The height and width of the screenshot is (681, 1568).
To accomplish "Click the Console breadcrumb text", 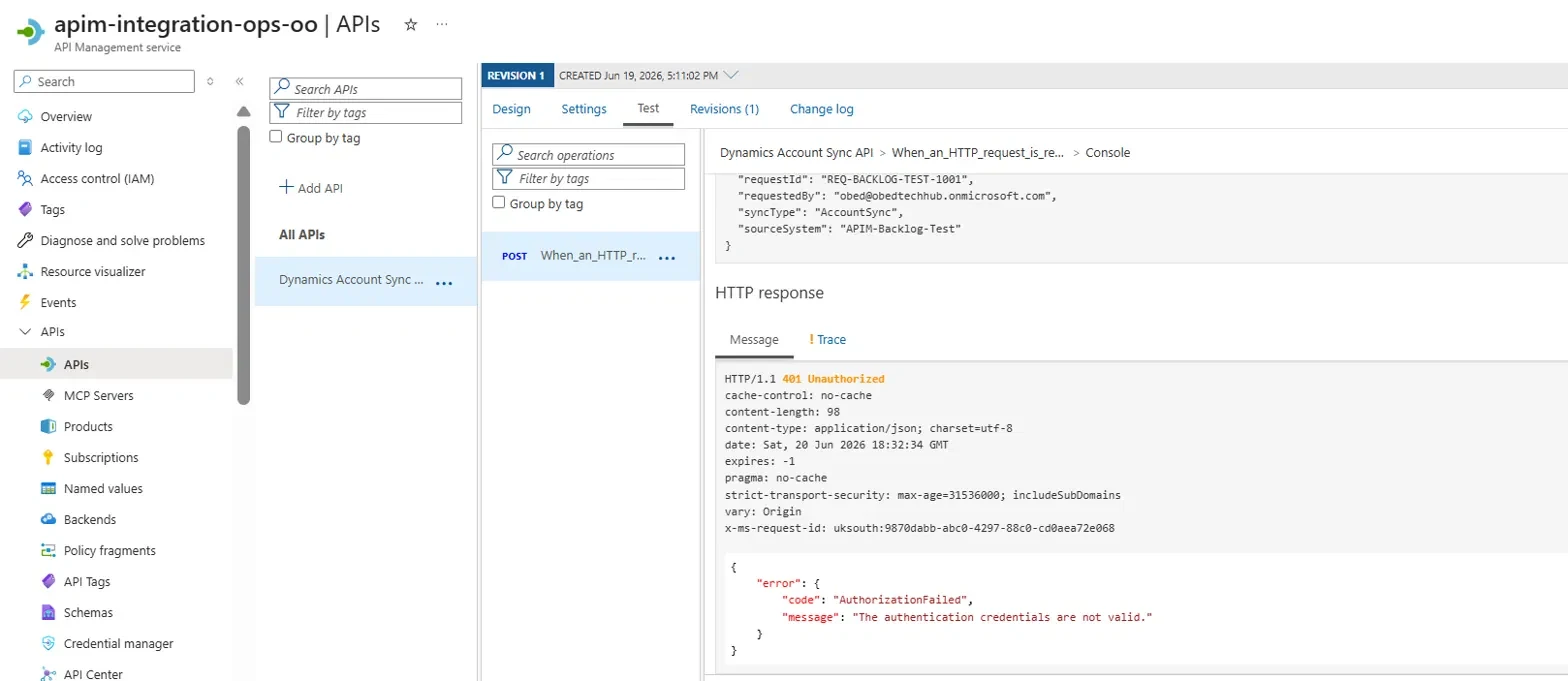I will [x=1108, y=153].
